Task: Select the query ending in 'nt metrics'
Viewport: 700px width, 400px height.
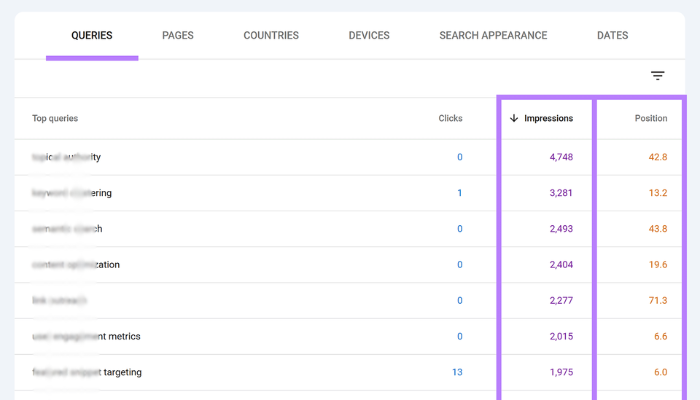Action: (86, 336)
